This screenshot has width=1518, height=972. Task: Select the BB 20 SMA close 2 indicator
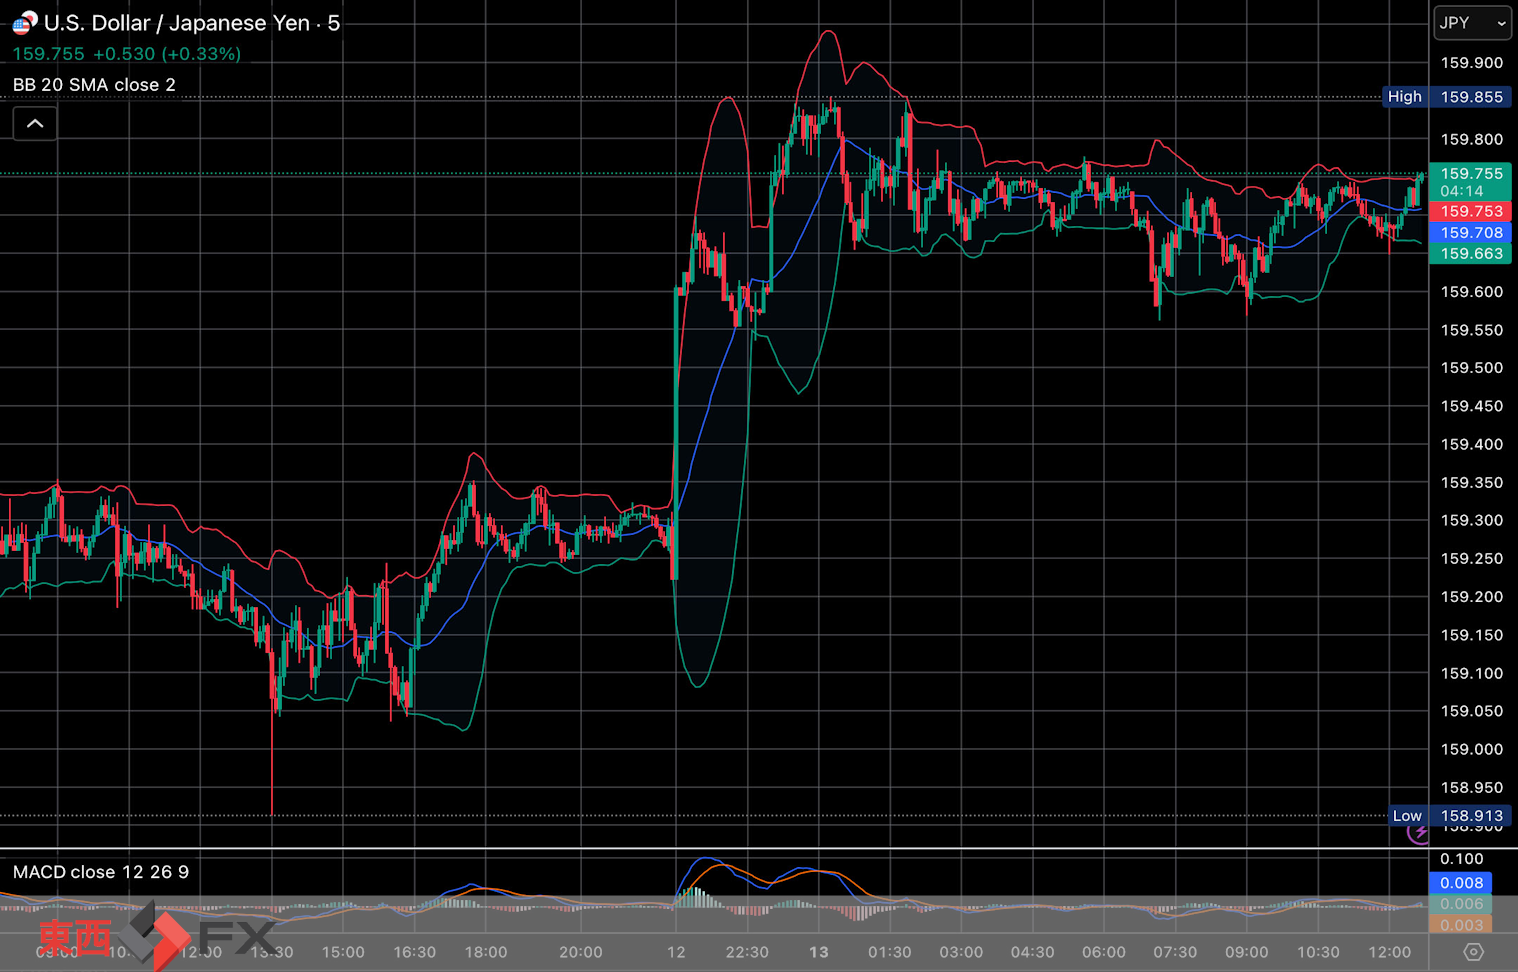94,85
